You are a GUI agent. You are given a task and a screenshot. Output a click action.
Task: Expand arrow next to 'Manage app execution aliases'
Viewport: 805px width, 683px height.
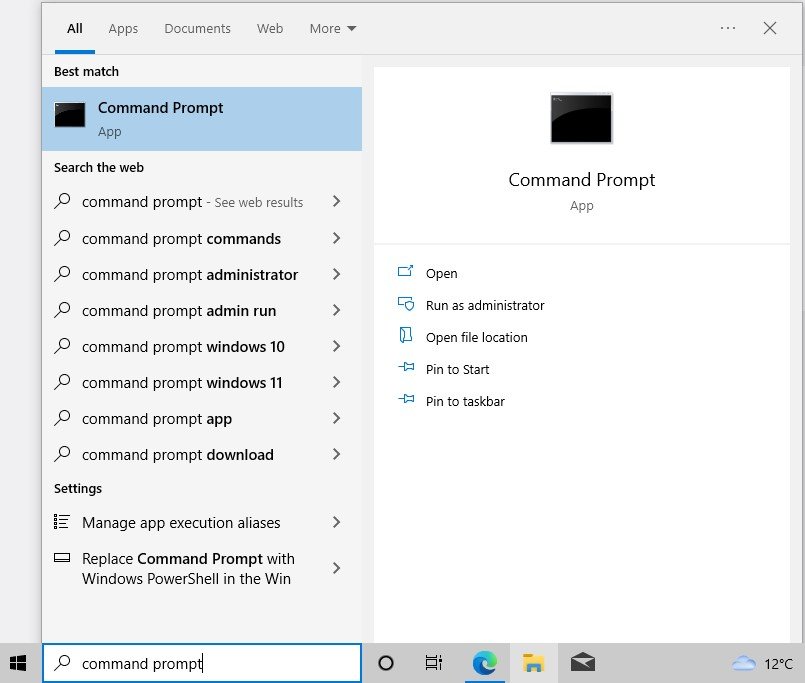tap(336, 522)
